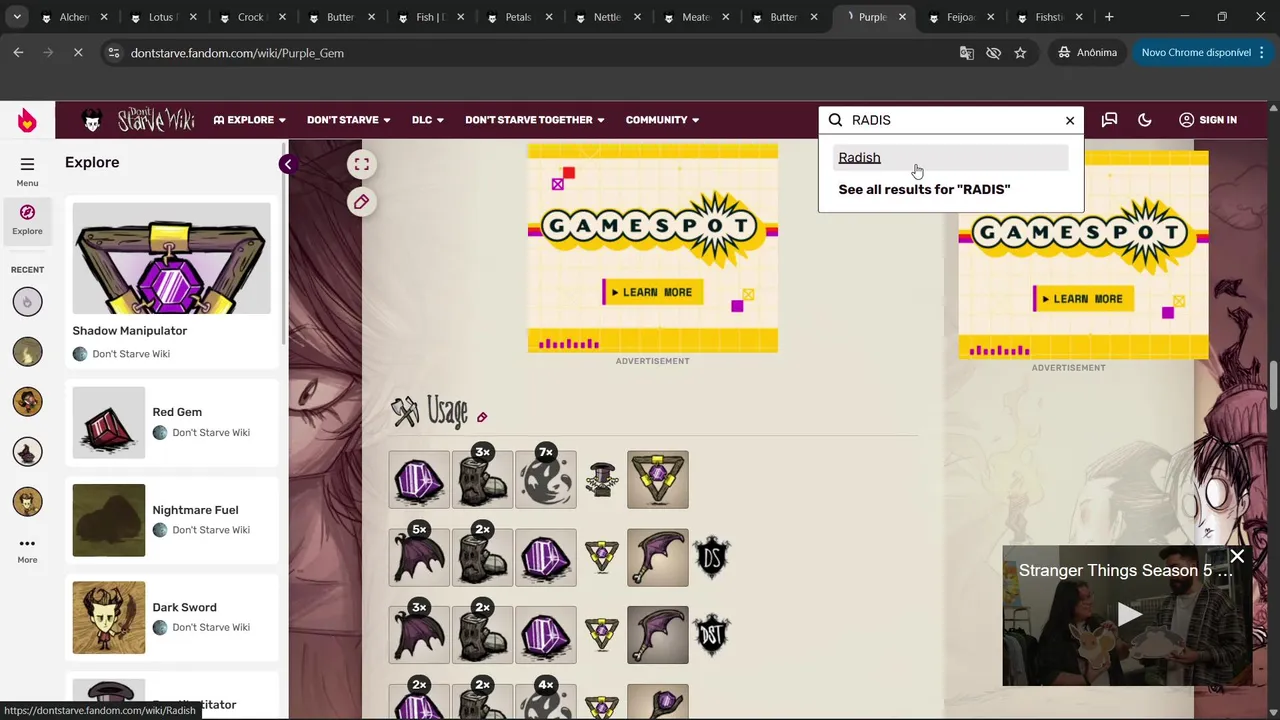The width and height of the screenshot is (1280, 720).
Task: Edit the Usage section pencil icon
Action: coord(482,417)
